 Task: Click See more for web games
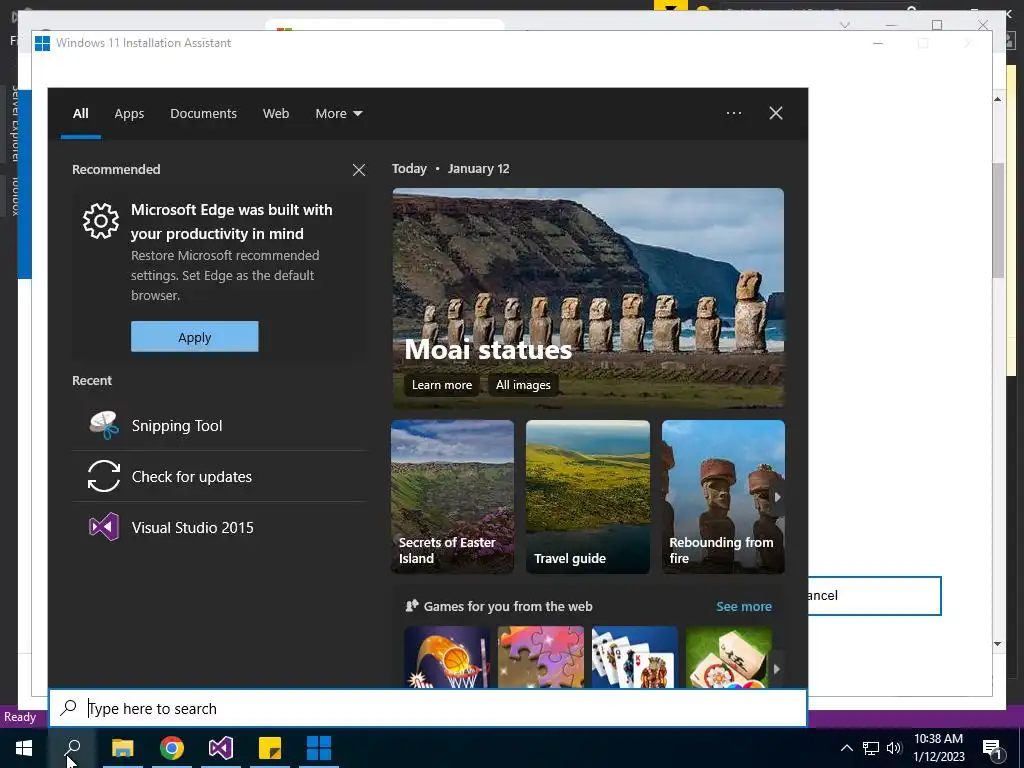click(744, 607)
